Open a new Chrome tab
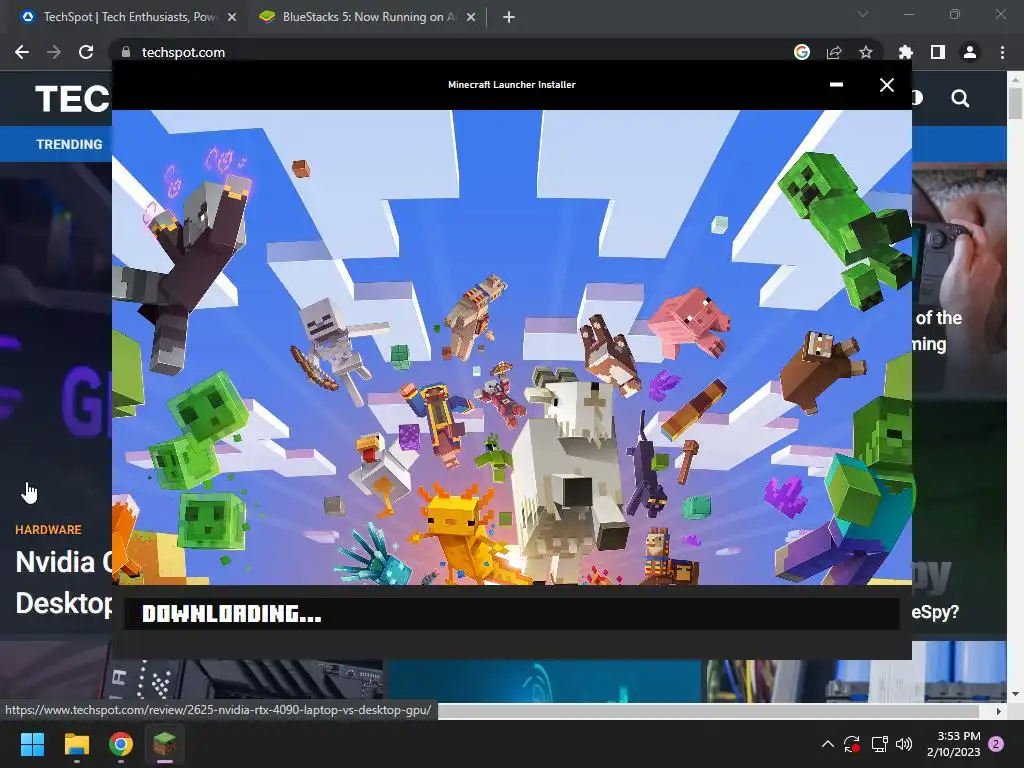This screenshot has width=1024, height=768. [x=509, y=17]
